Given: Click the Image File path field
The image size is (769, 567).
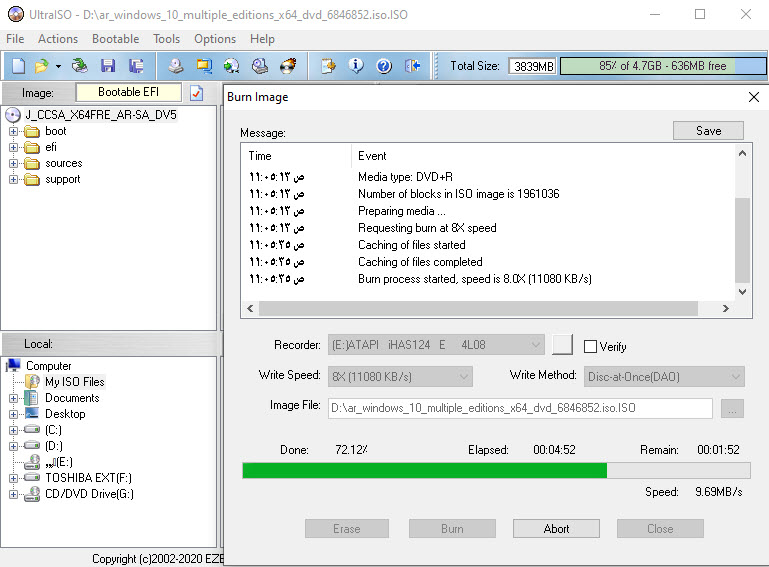Looking at the screenshot, I should (520, 408).
